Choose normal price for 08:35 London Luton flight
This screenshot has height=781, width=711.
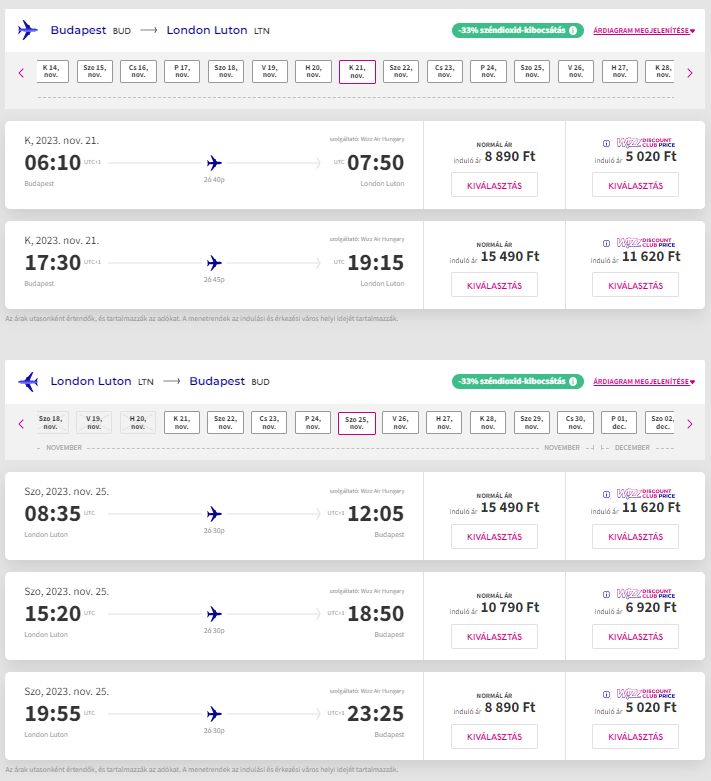[x=494, y=536]
